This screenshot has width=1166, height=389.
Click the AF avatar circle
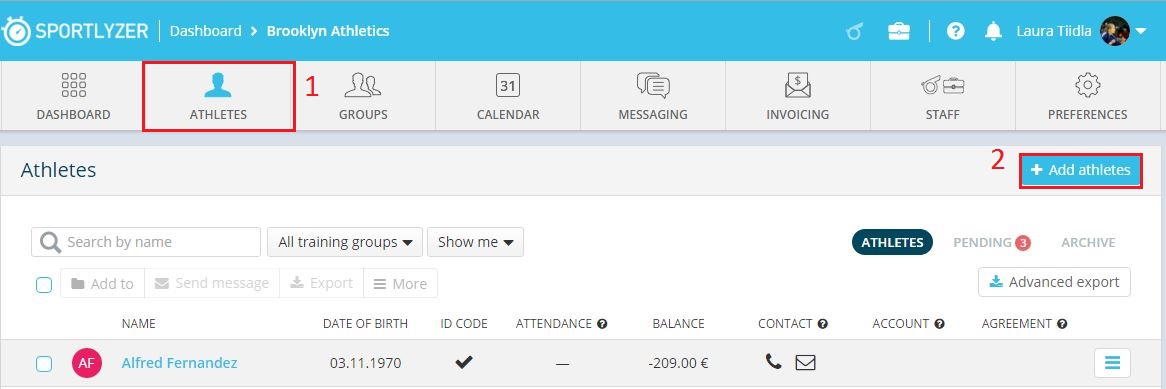[87, 363]
